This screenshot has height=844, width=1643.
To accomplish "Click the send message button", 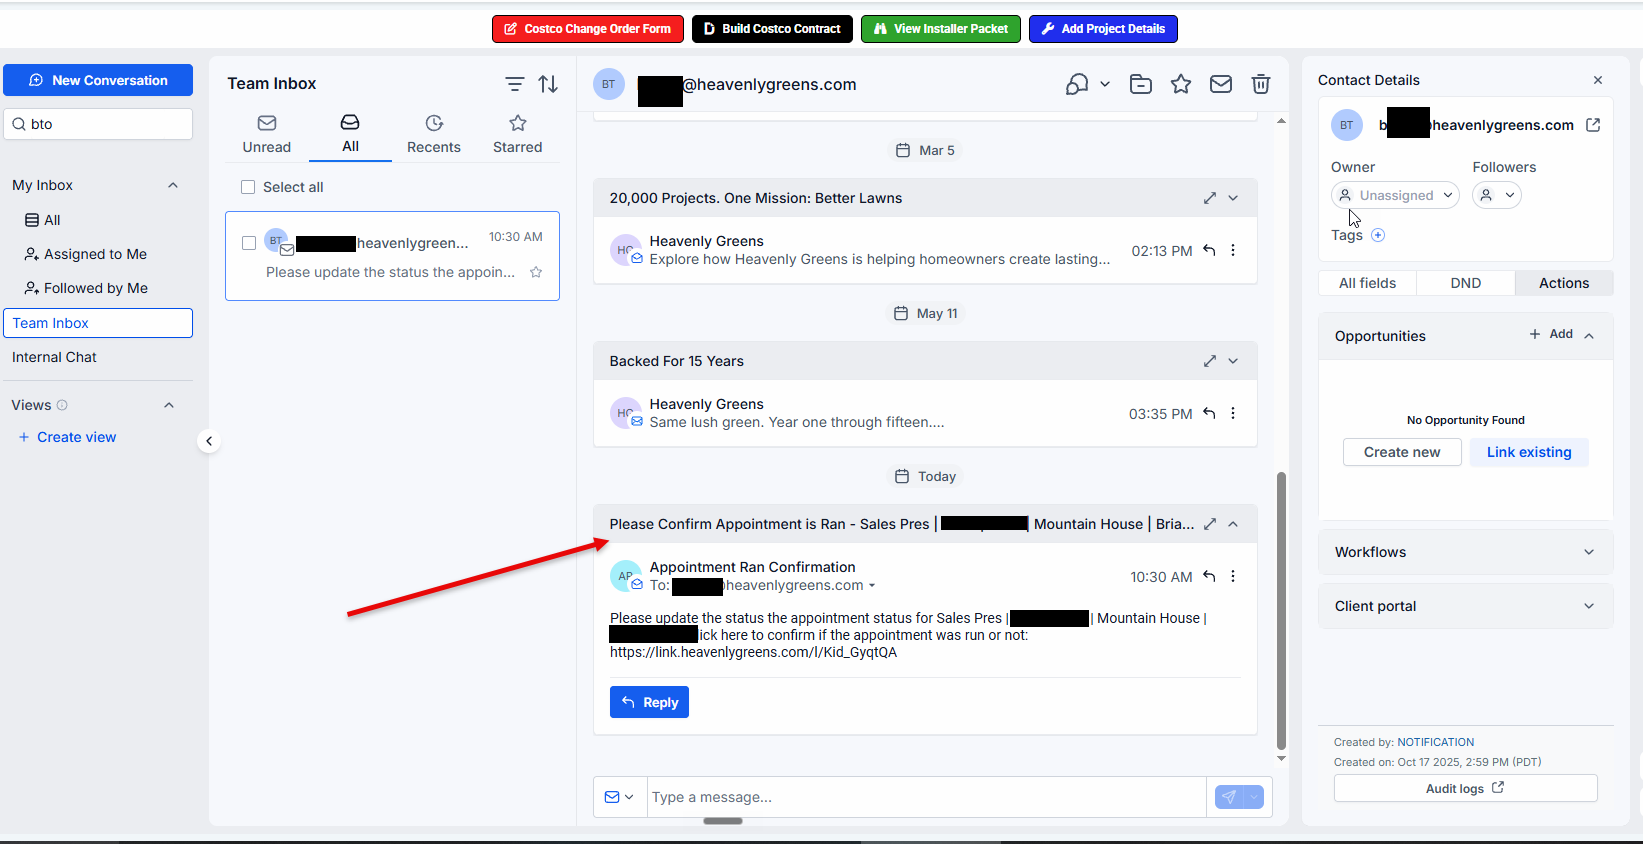I will (x=1229, y=797).
